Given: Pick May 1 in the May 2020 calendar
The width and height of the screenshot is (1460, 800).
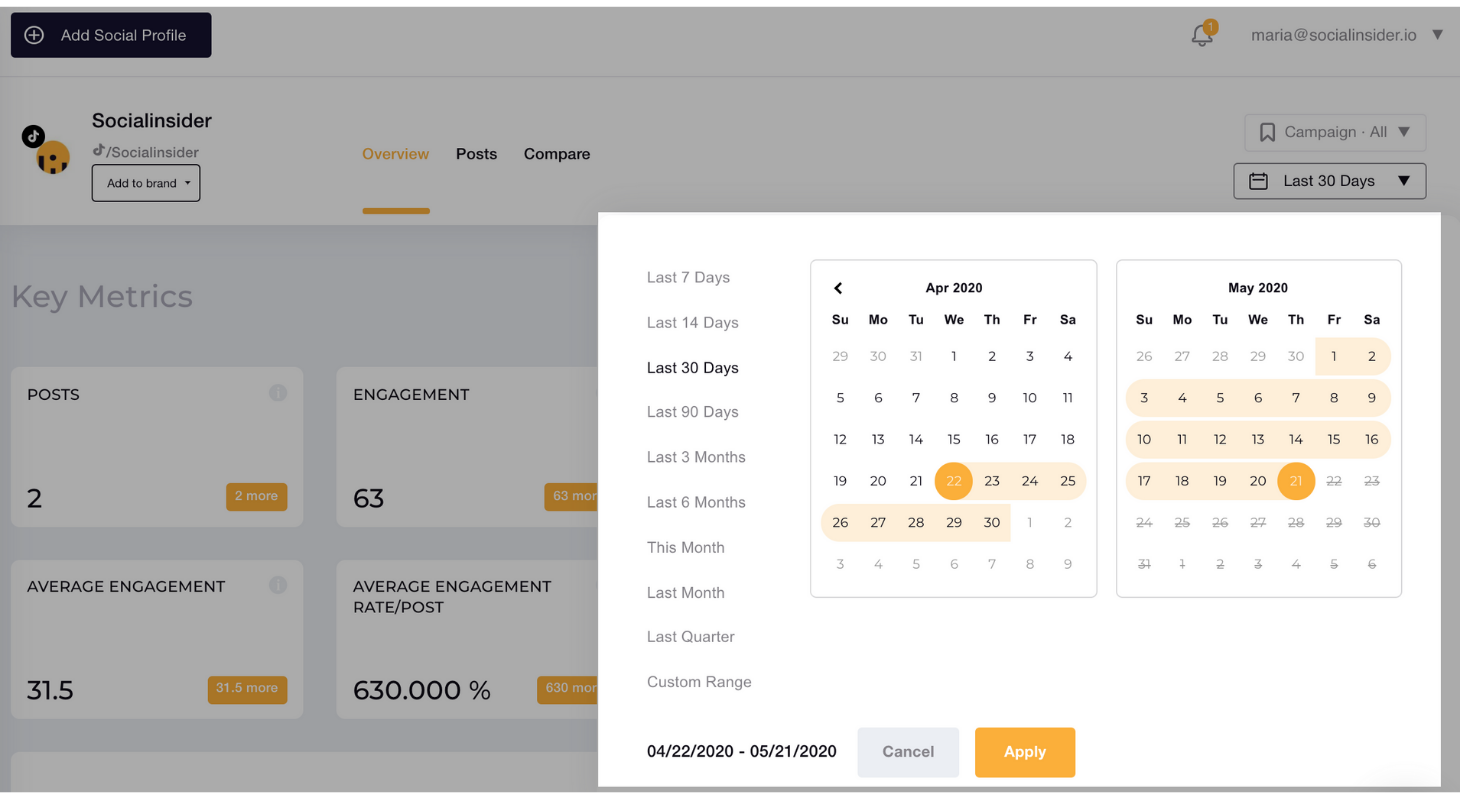Looking at the screenshot, I should point(1334,356).
